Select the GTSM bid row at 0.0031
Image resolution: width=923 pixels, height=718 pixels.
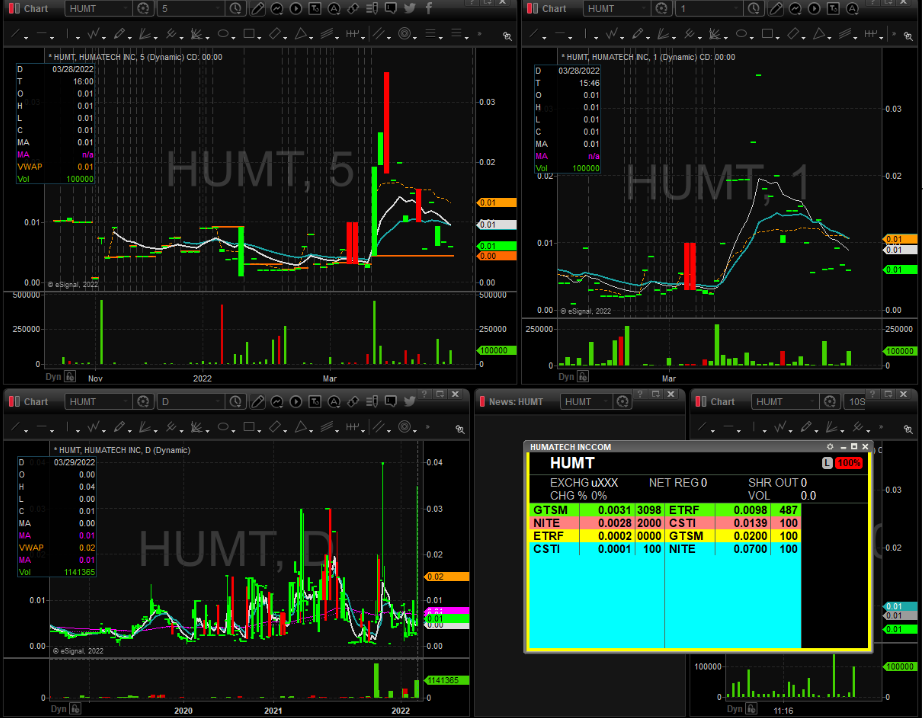[597, 510]
